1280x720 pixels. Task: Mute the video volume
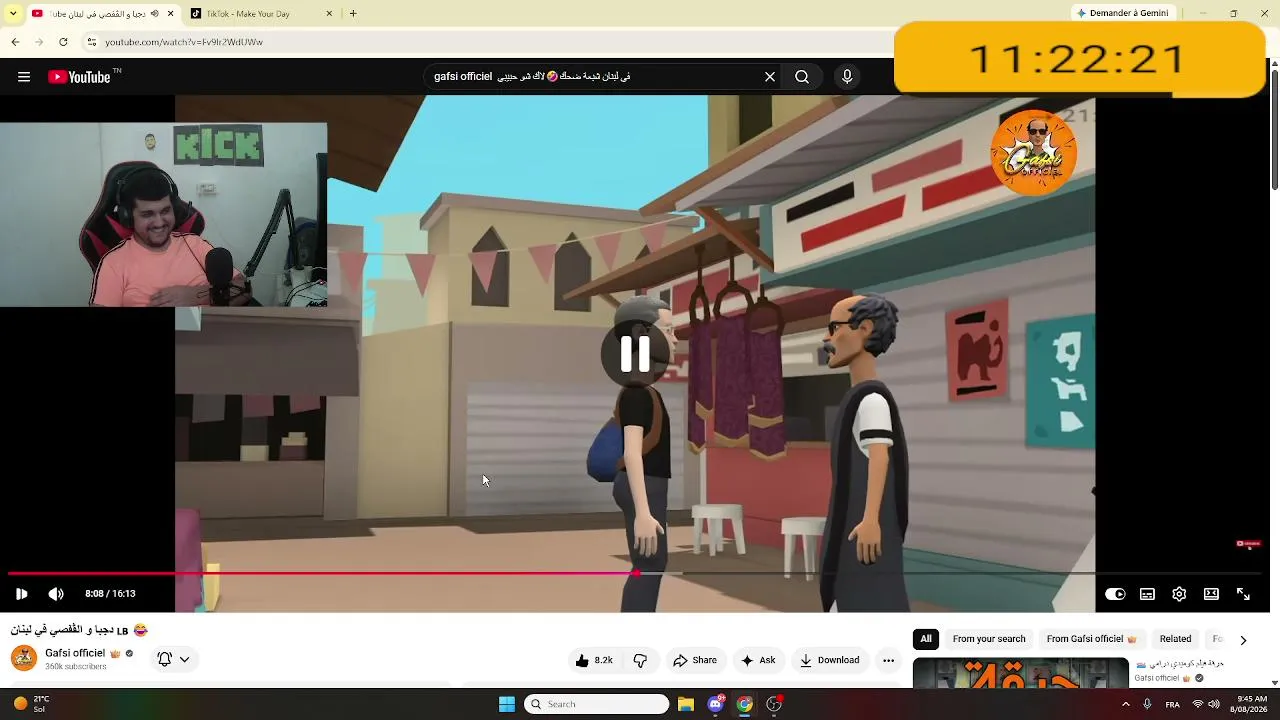coord(56,594)
